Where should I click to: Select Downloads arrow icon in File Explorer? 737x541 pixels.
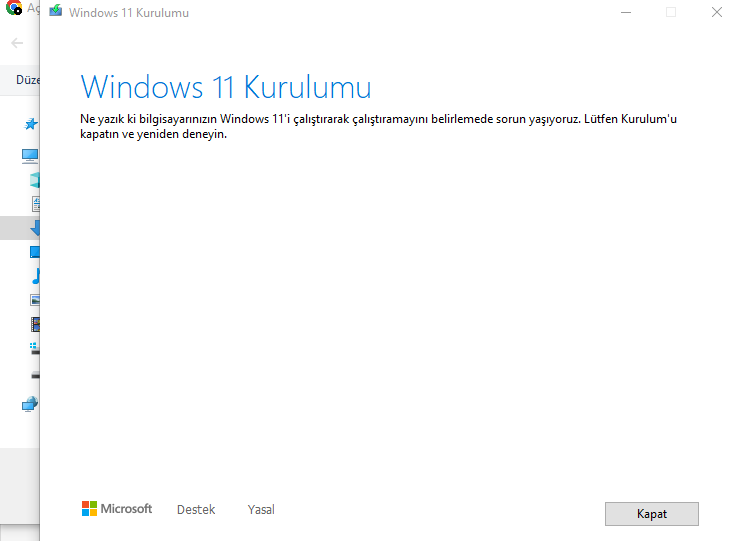point(35,228)
